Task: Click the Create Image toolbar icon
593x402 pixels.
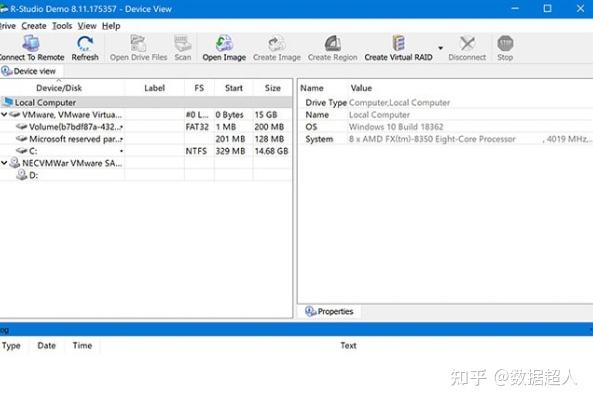Action: tap(277, 44)
